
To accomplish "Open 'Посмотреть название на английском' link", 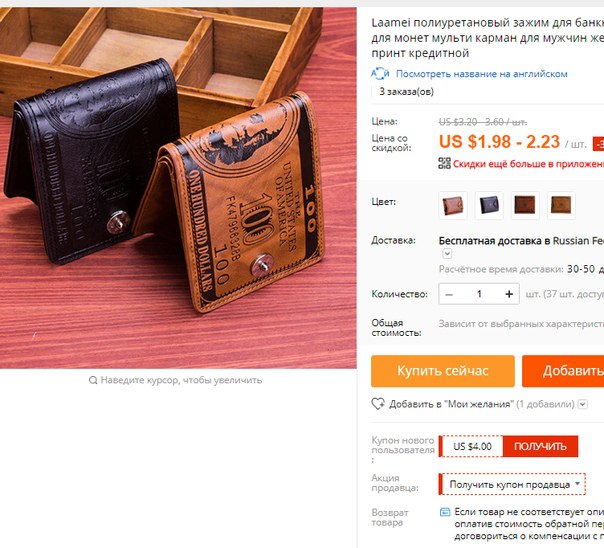I will (x=482, y=74).
